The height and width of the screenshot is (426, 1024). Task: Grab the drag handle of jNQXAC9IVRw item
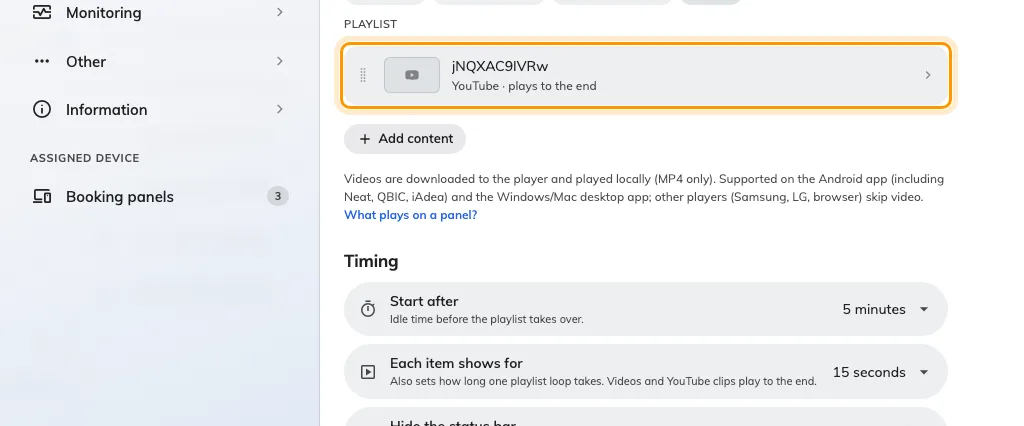(x=363, y=75)
